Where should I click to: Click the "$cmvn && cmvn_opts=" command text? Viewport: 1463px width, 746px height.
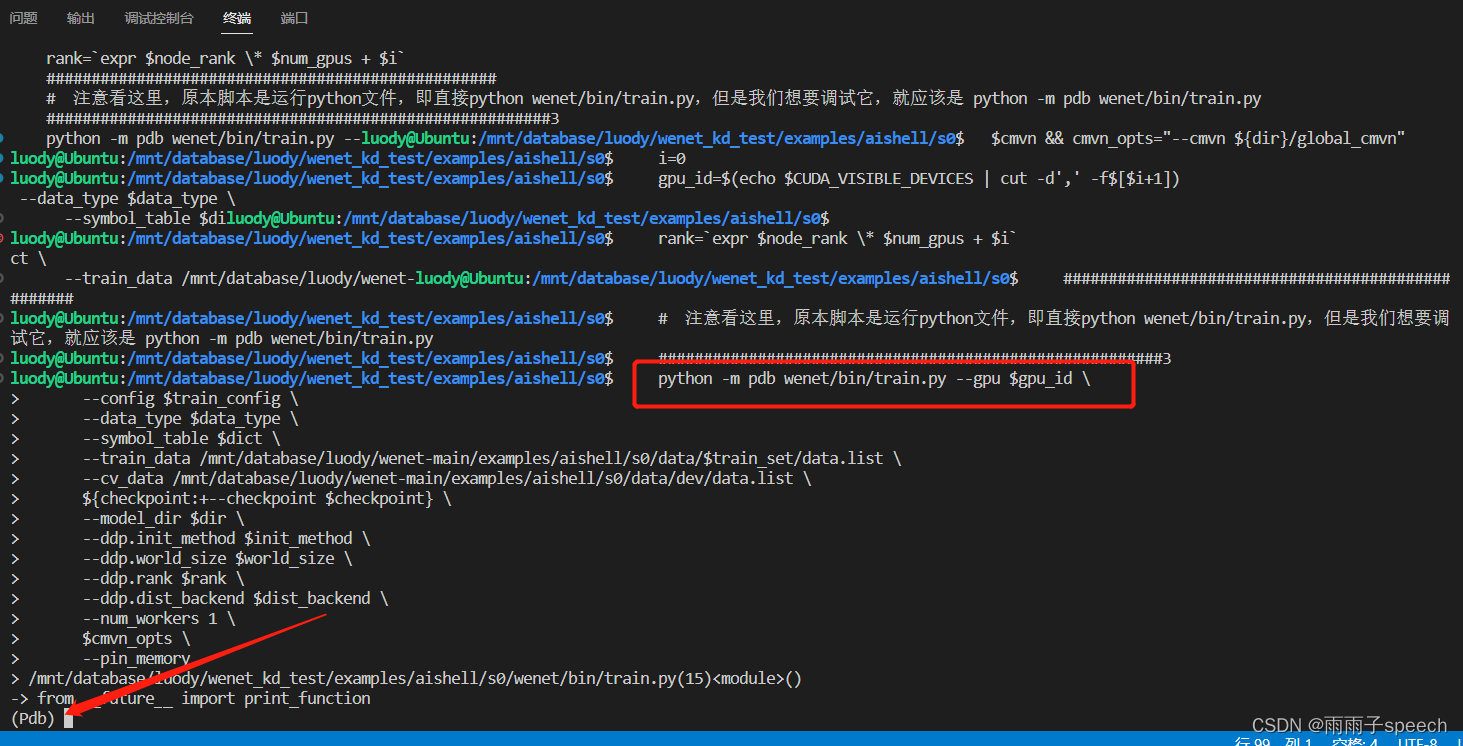coord(1199,138)
